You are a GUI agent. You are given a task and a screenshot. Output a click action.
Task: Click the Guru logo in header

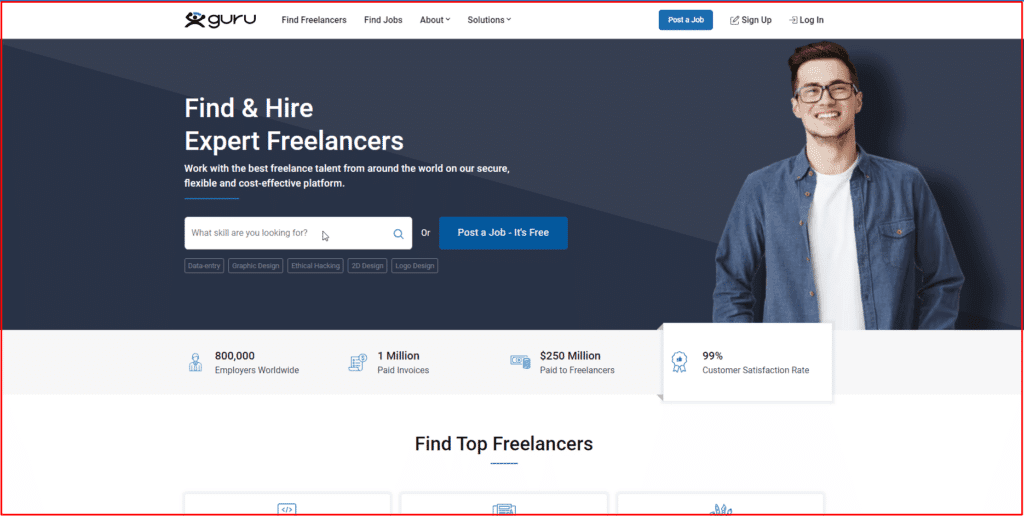point(221,20)
